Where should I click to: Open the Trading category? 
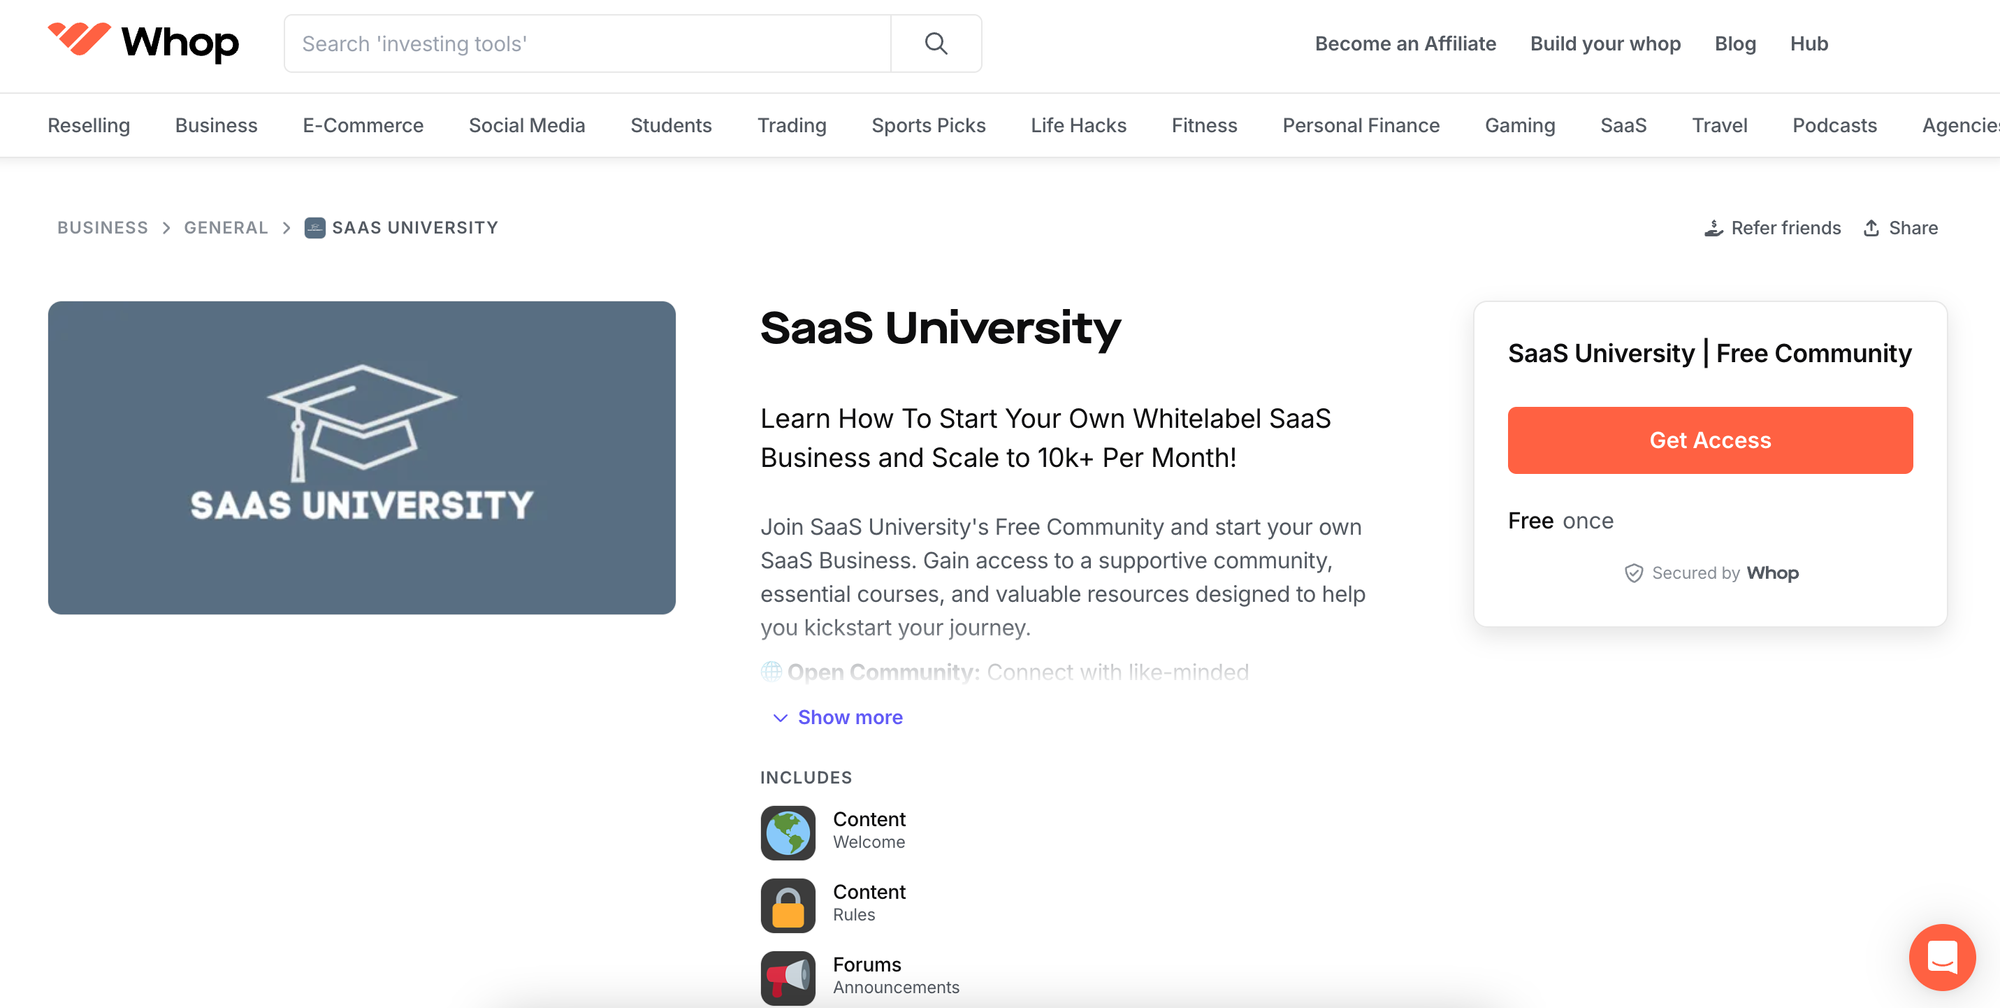[792, 125]
